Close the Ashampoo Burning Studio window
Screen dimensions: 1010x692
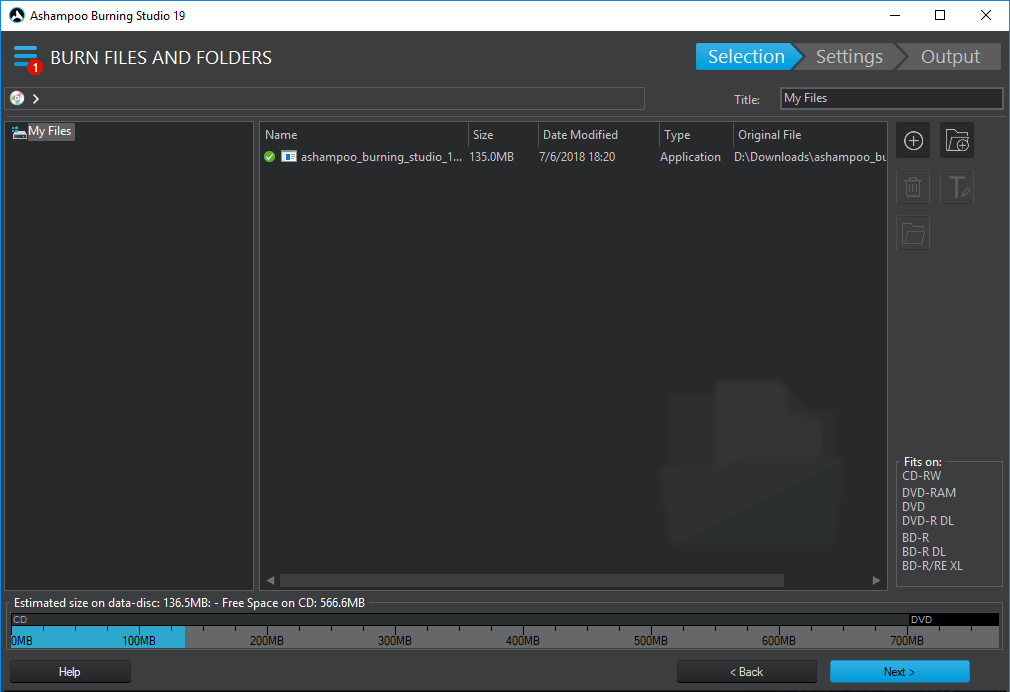pos(986,15)
